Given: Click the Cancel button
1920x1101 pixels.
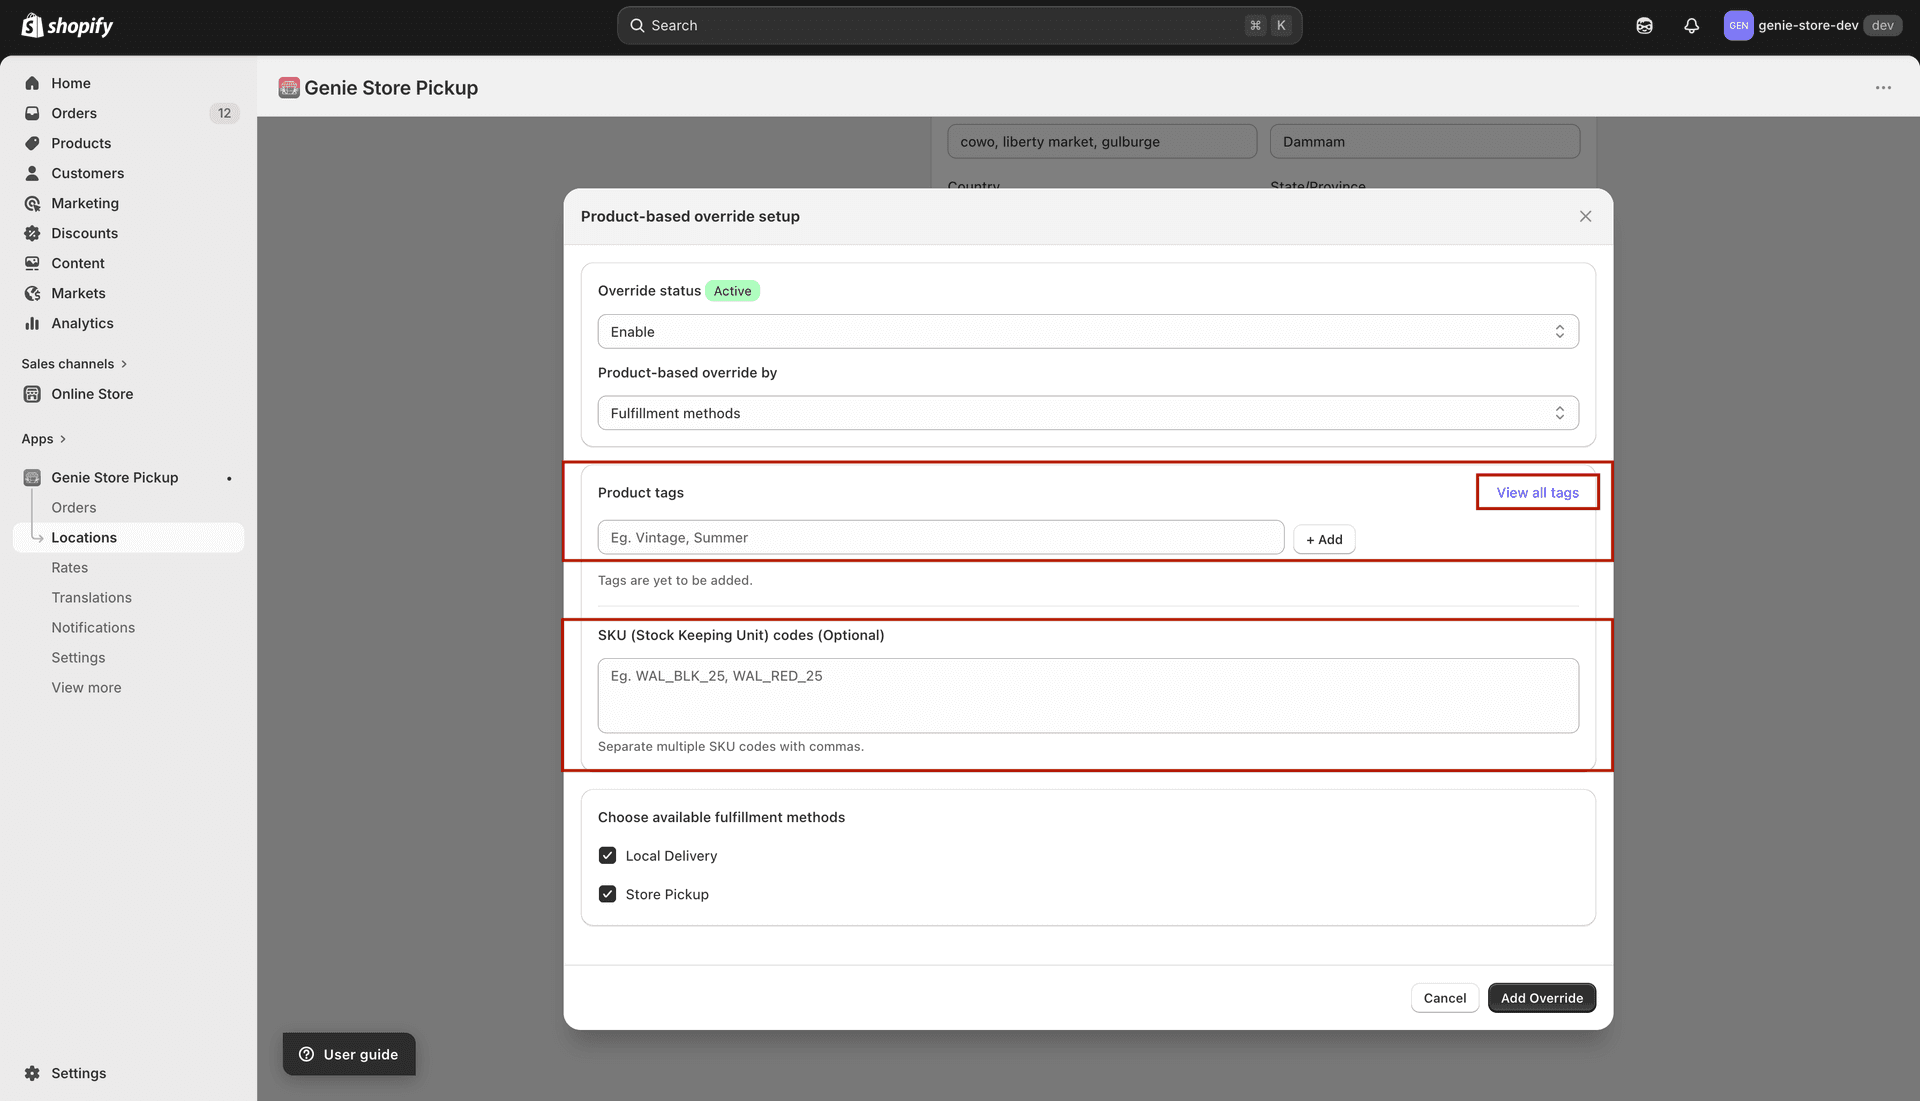Looking at the screenshot, I should coord(1444,998).
